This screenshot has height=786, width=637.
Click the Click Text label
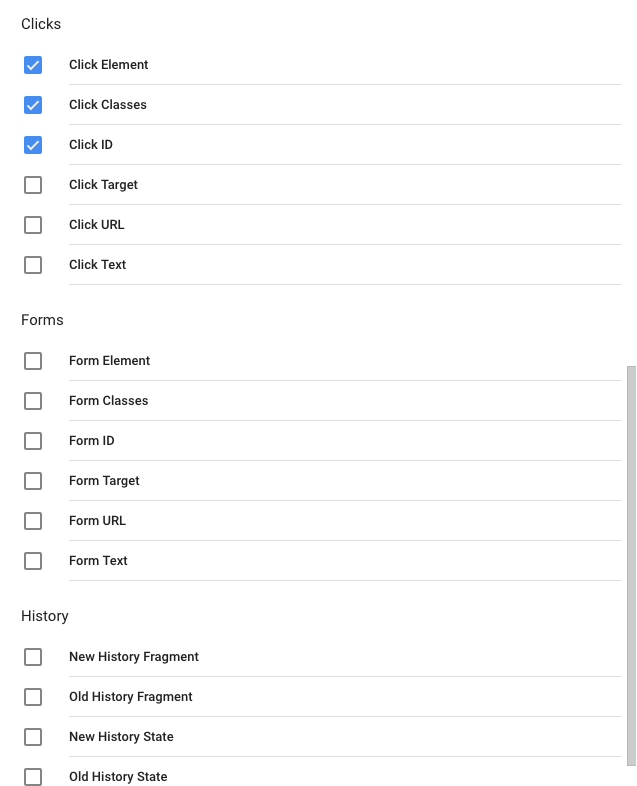[98, 265]
